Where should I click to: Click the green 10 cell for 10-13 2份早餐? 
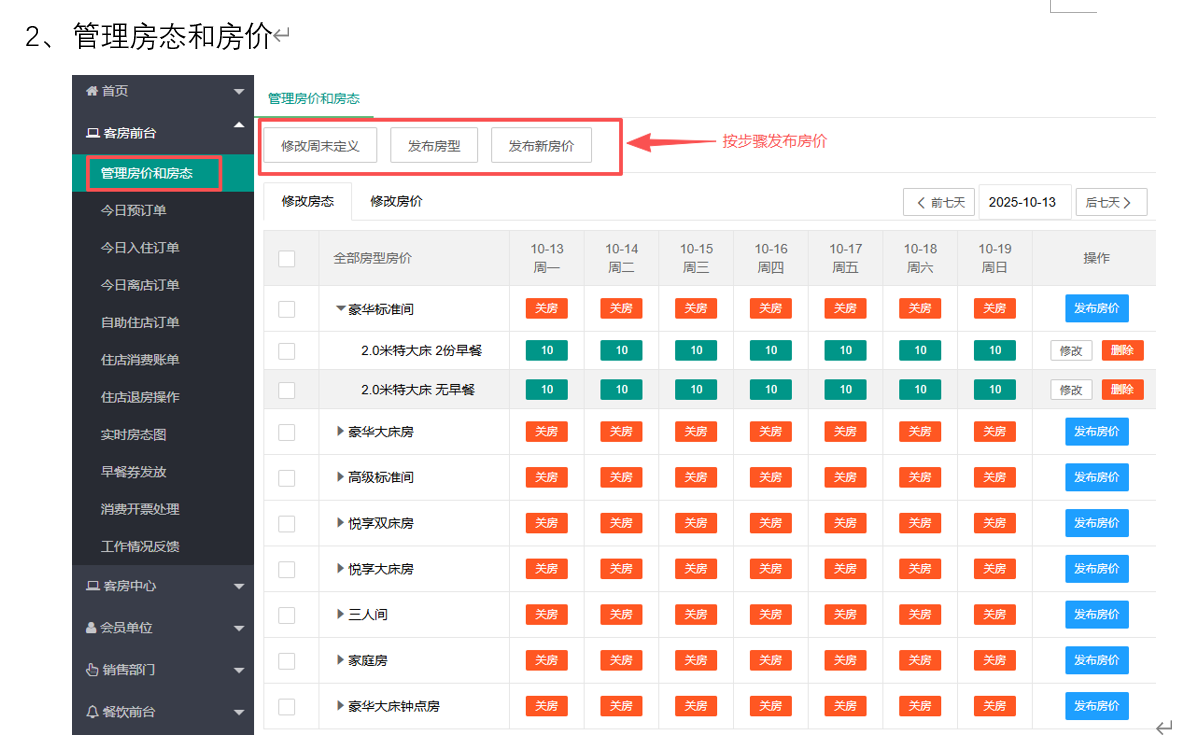547,351
